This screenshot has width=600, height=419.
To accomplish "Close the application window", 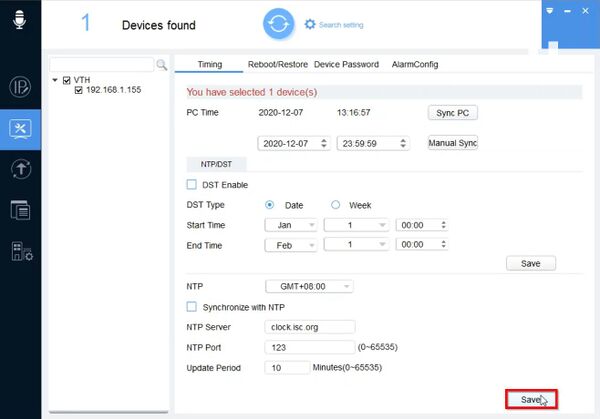I will coord(585,11).
